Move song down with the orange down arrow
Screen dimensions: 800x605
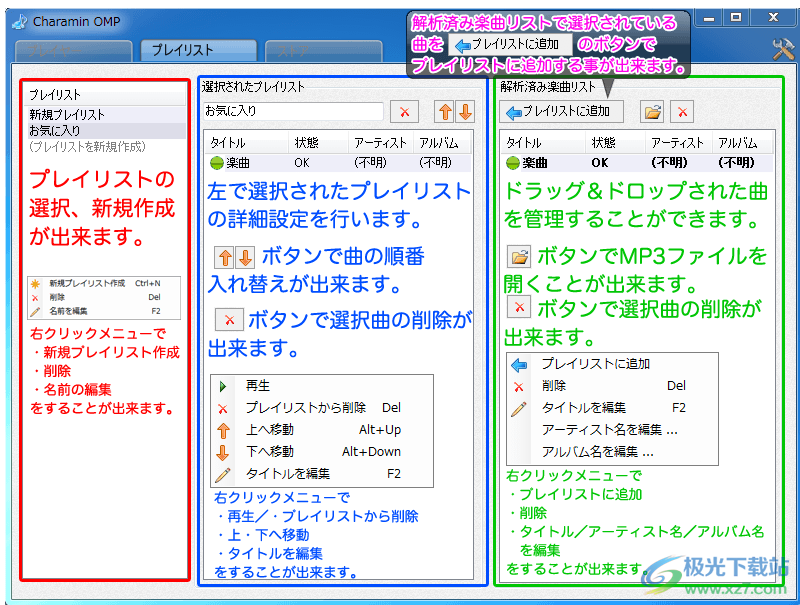pos(465,112)
